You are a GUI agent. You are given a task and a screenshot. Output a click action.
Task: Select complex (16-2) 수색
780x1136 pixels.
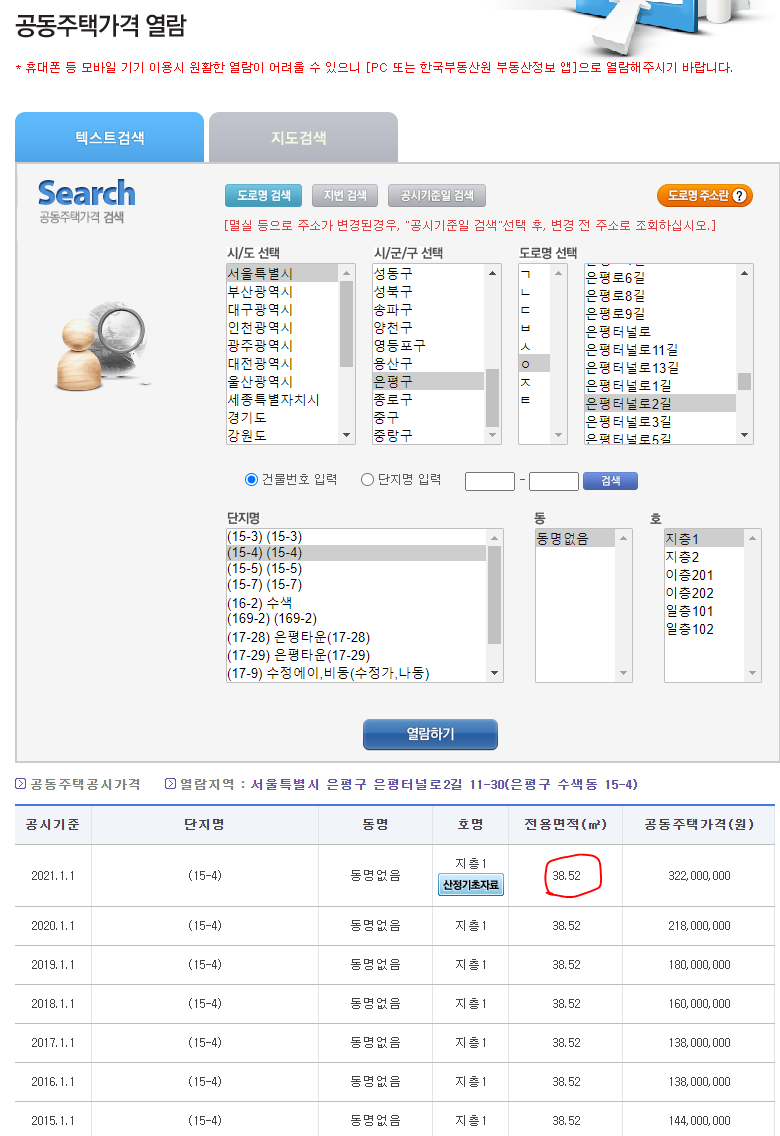click(x=356, y=603)
